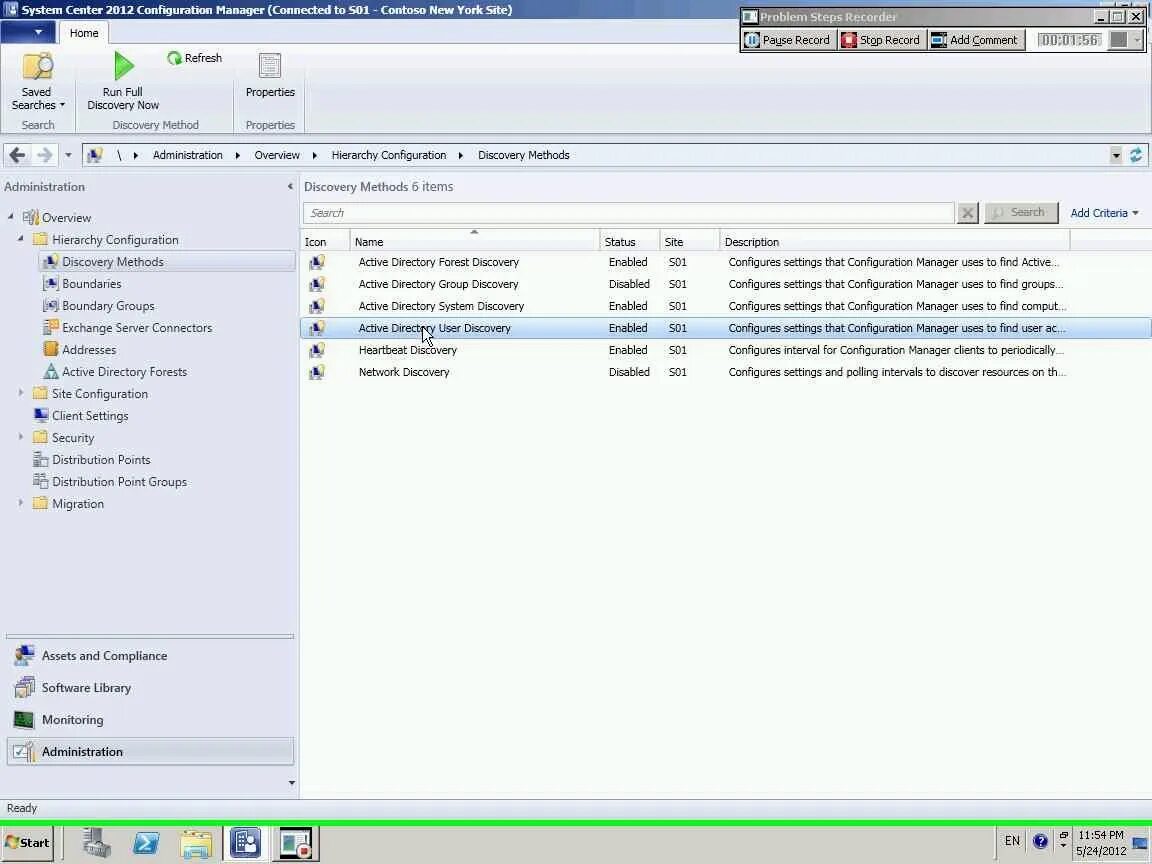Sort by the Status column header
This screenshot has width=1152, height=864.
coord(630,241)
